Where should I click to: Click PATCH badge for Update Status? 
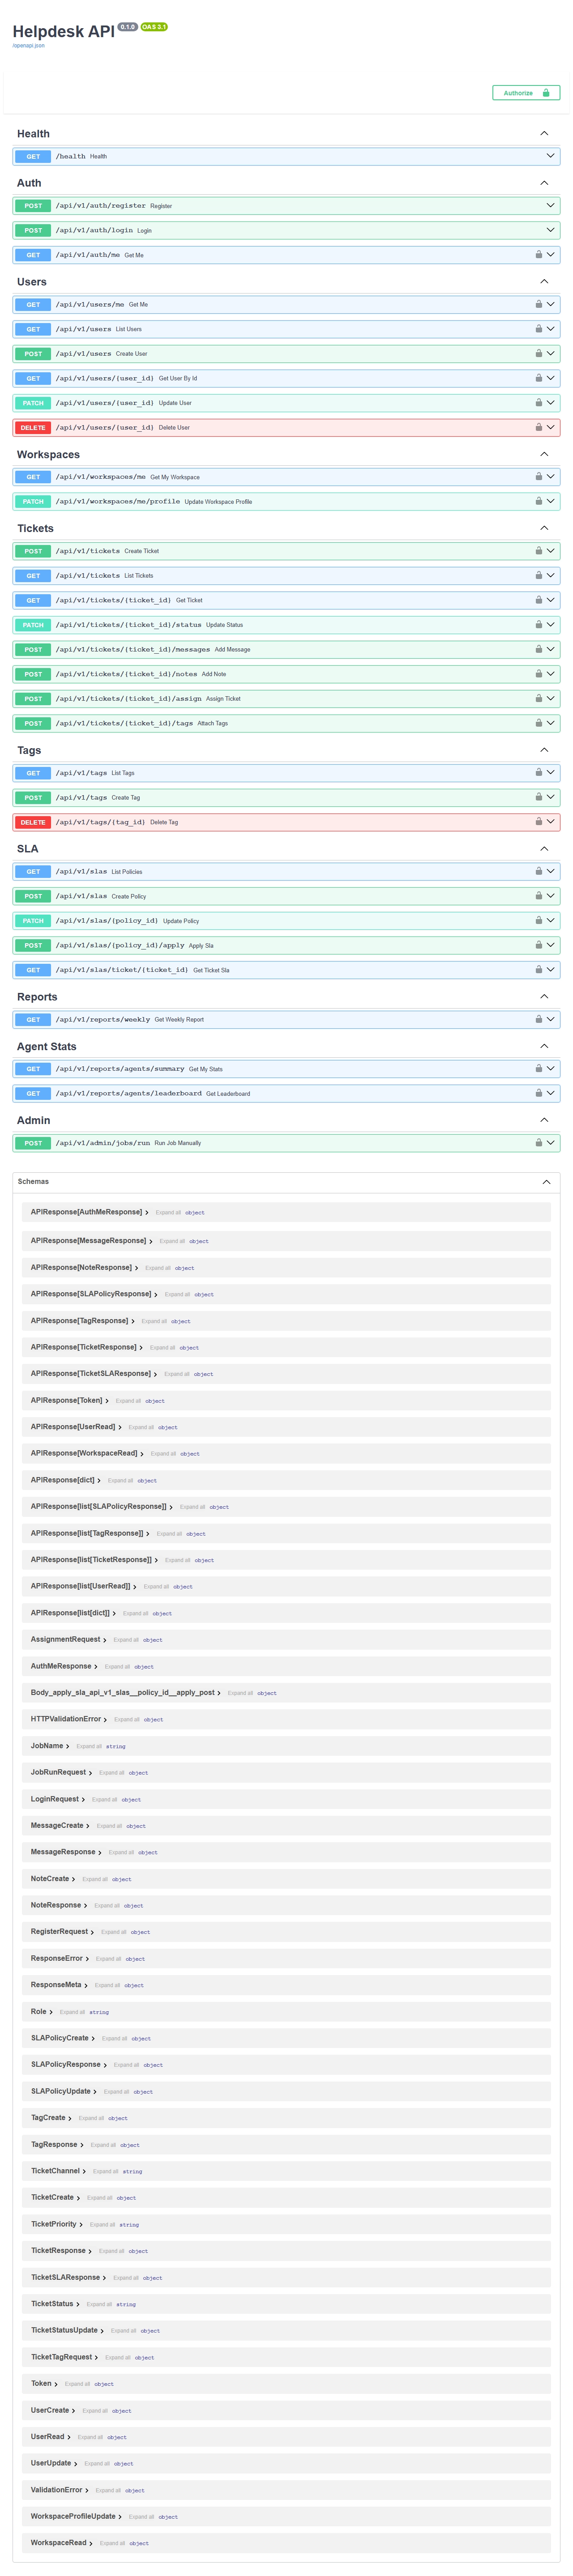[x=33, y=625]
